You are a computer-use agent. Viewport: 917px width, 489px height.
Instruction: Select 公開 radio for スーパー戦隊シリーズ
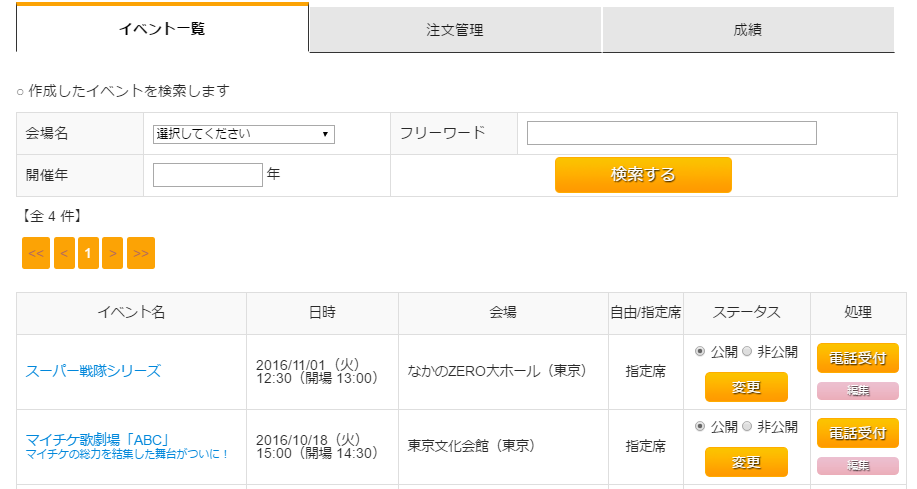point(700,352)
